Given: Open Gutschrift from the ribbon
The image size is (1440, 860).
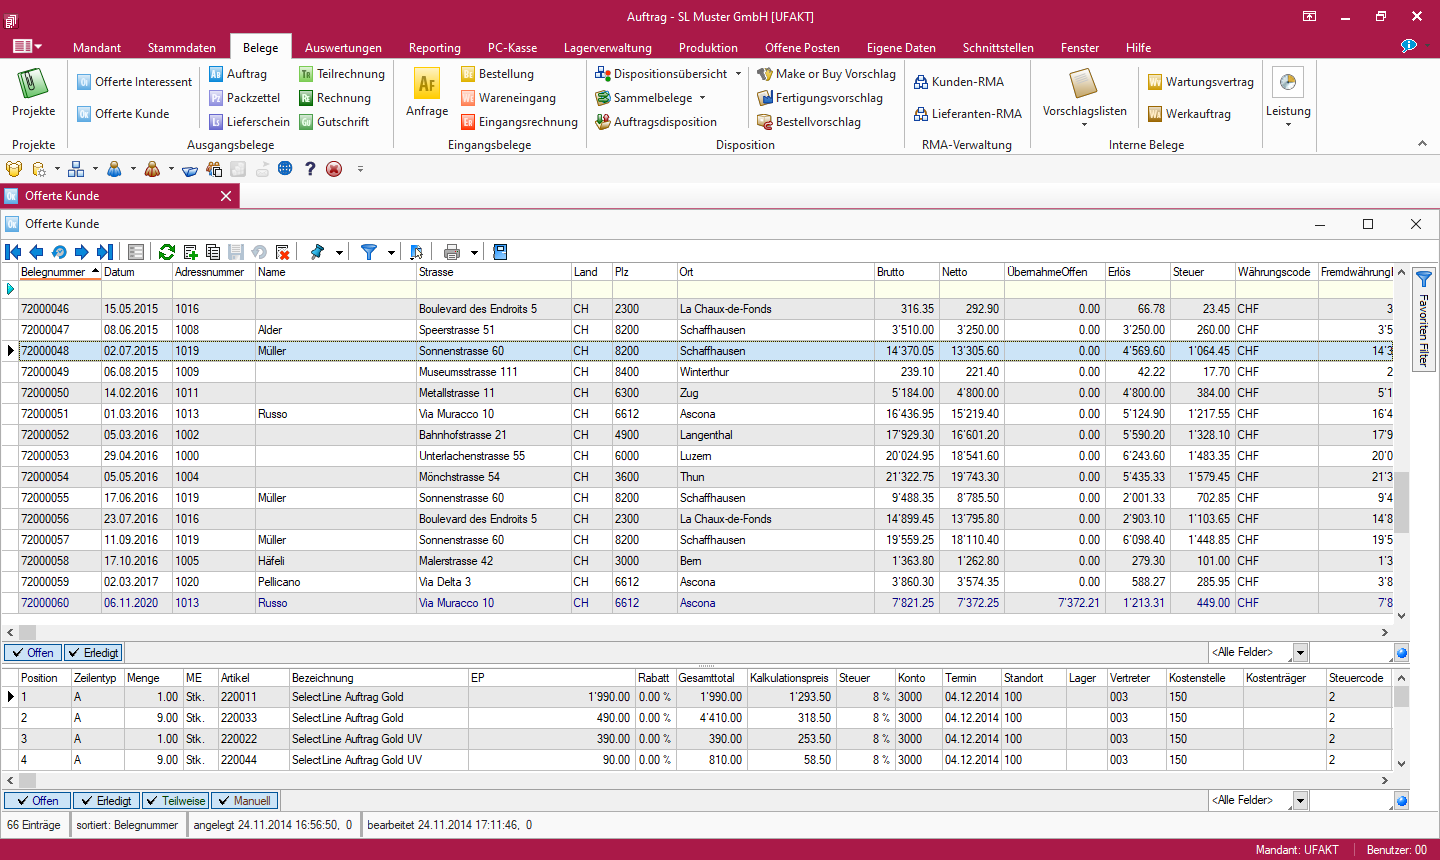Looking at the screenshot, I should pos(334,122).
